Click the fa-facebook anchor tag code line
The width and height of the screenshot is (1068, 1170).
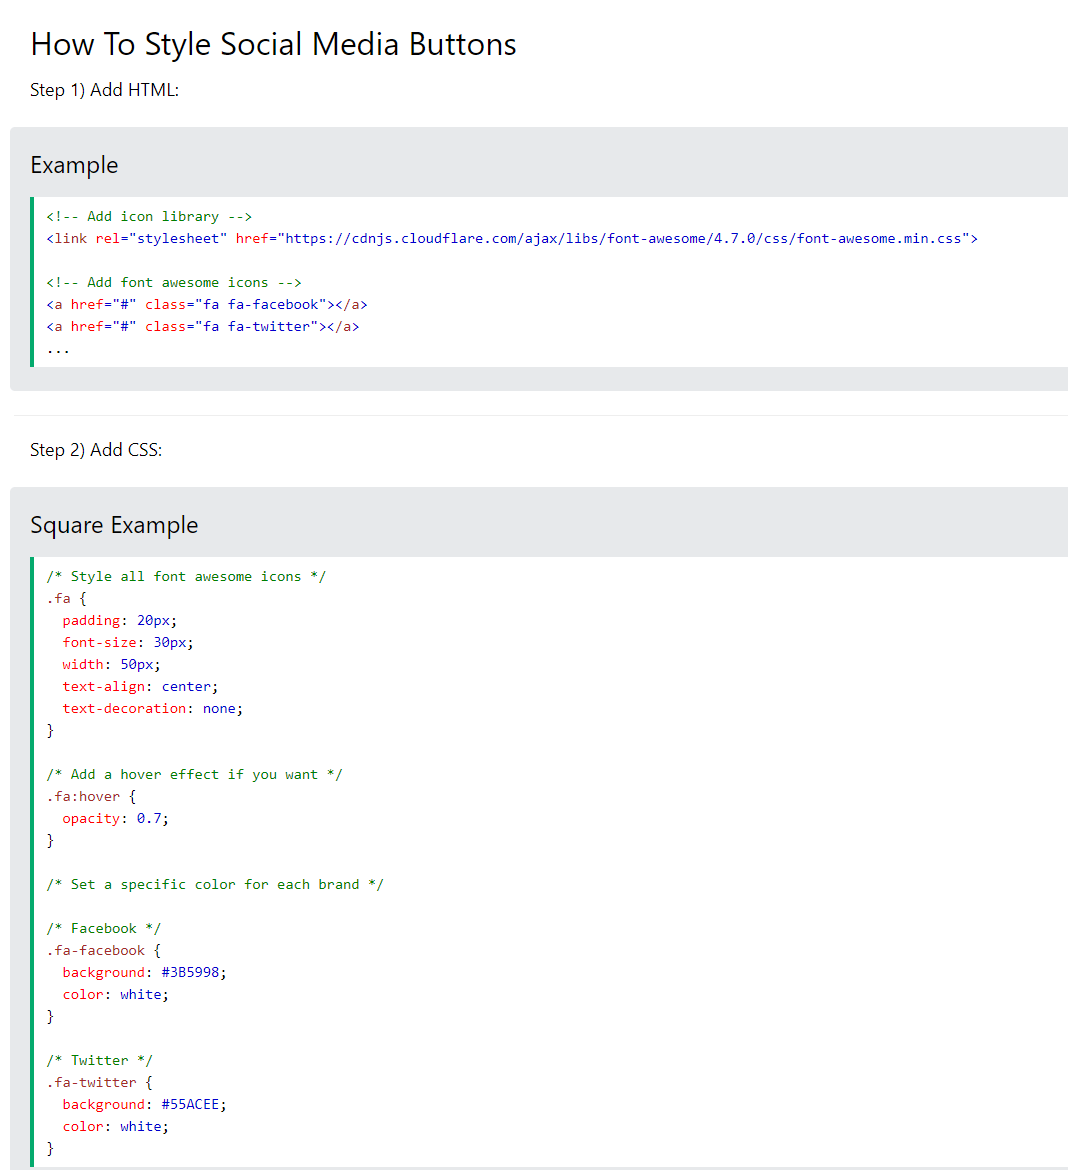(x=207, y=305)
